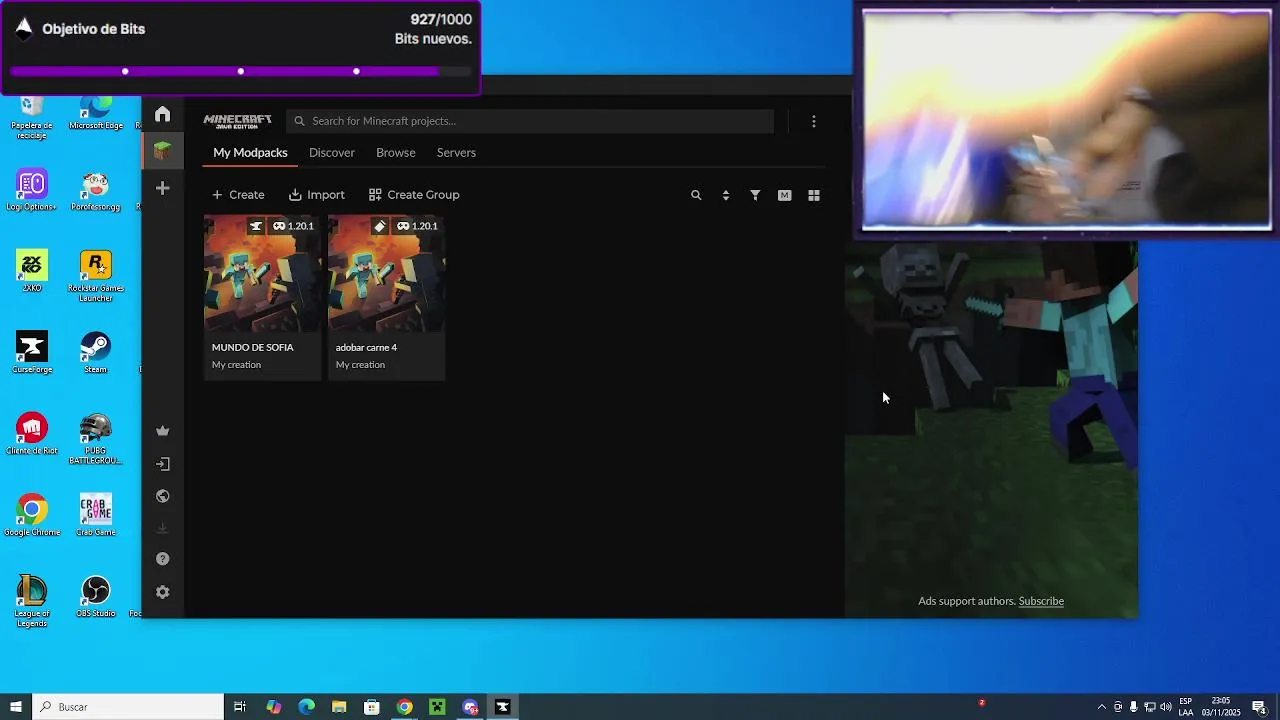
Task: Open Minecraft creeper icon on taskbar
Action: [437, 707]
